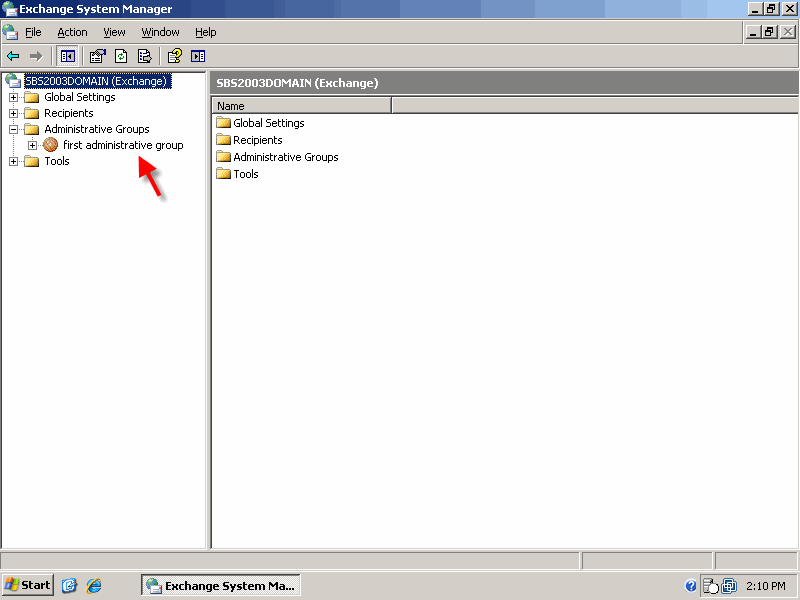Select Tools in the console tree

coord(57,161)
